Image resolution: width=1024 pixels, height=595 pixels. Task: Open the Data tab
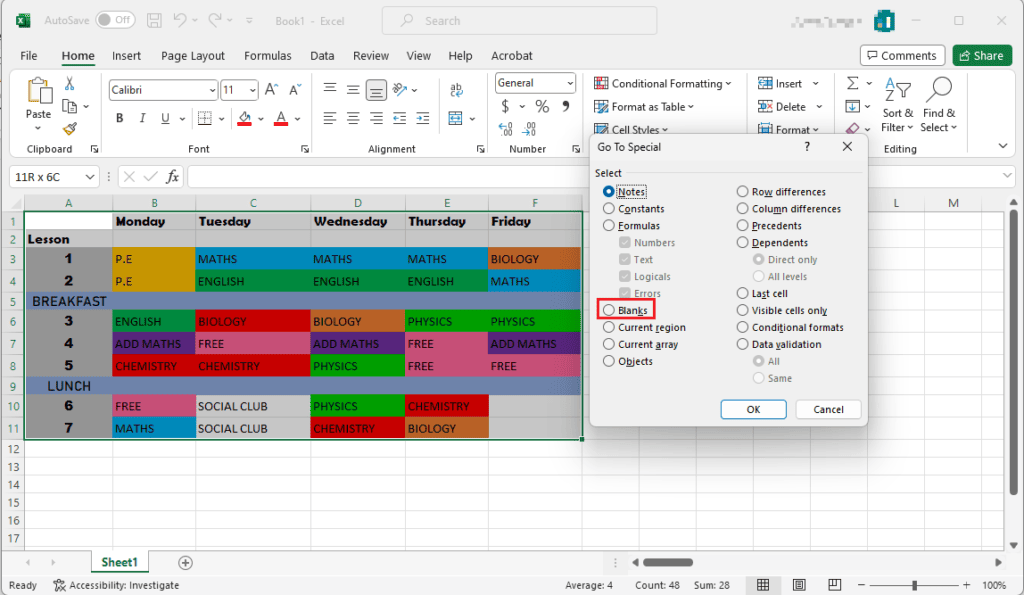click(322, 56)
